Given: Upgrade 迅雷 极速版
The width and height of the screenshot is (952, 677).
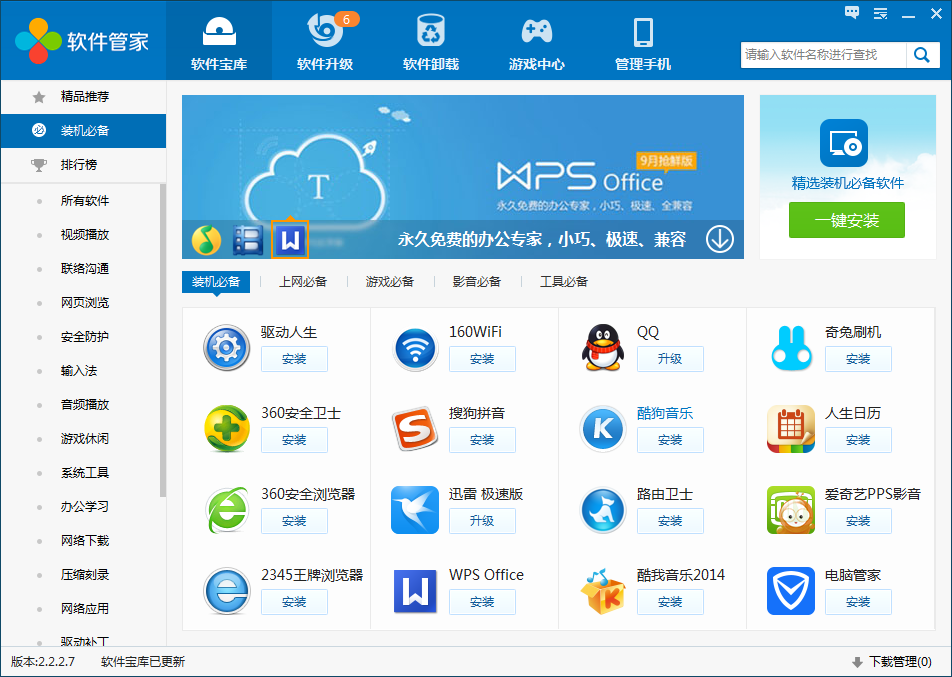Looking at the screenshot, I should [x=482, y=521].
